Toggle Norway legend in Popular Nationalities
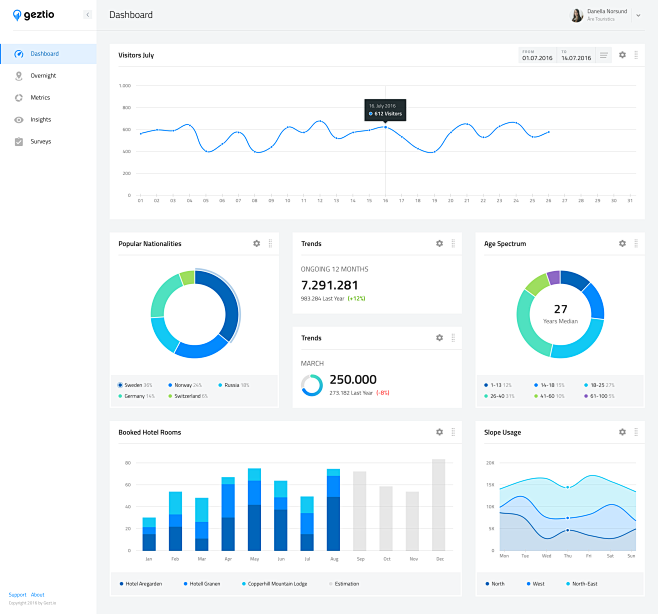This screenshot has width=658, height=614. click(x=185, y=385)
